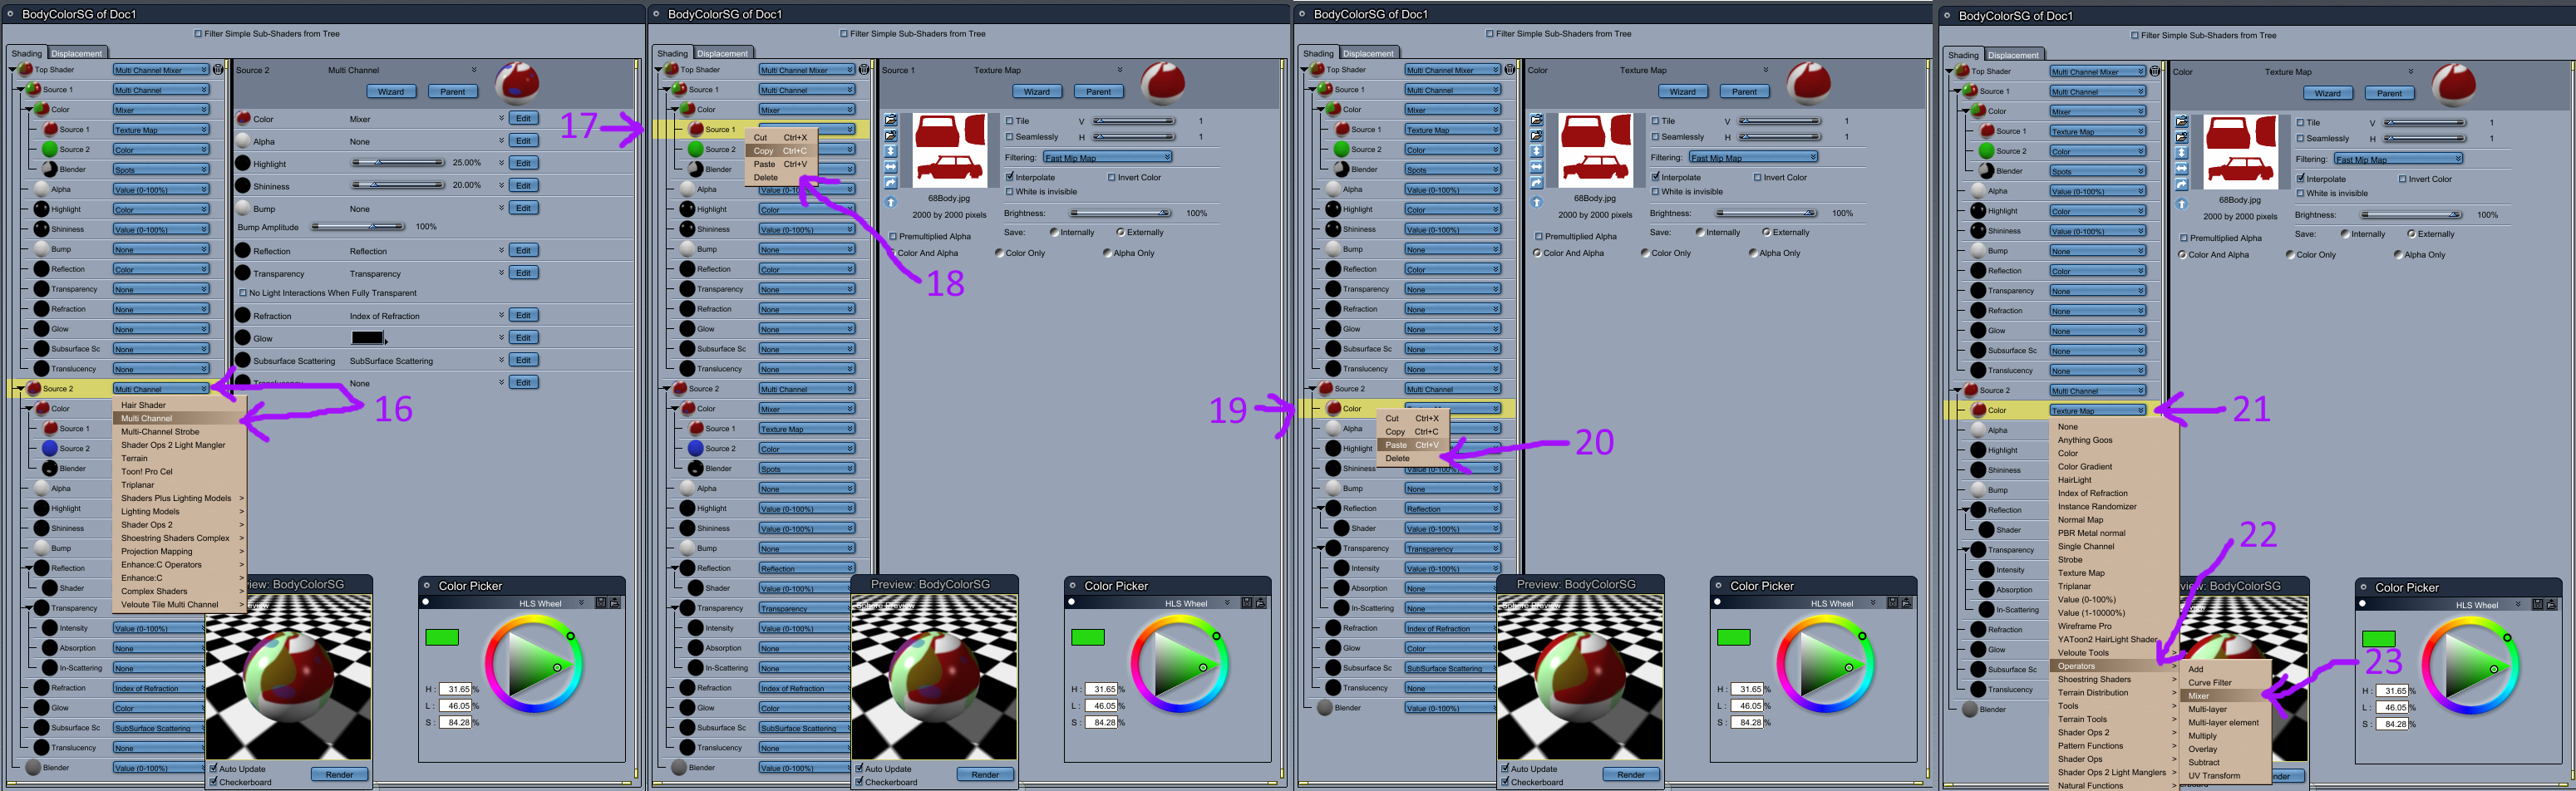The height and width of the screenshot is (791, 2576).
Task: Click Edit button for Highlight row in leftmost window
Action: click(x=523, y=163)
